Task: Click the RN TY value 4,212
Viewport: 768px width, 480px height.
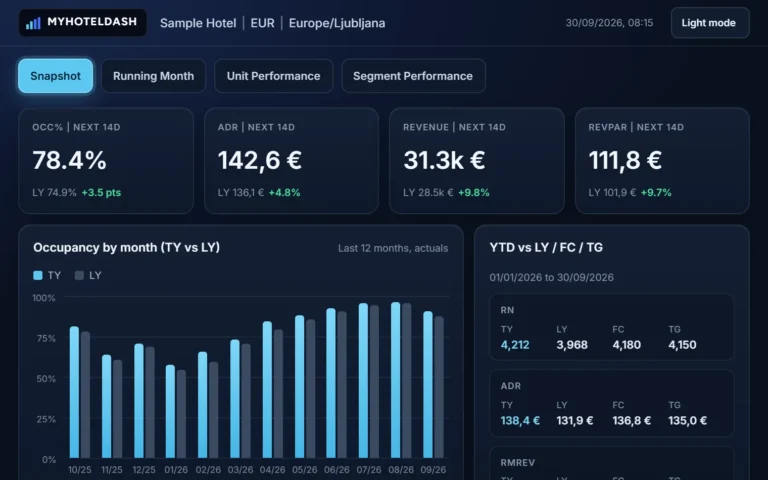Action: pos(515,345)
